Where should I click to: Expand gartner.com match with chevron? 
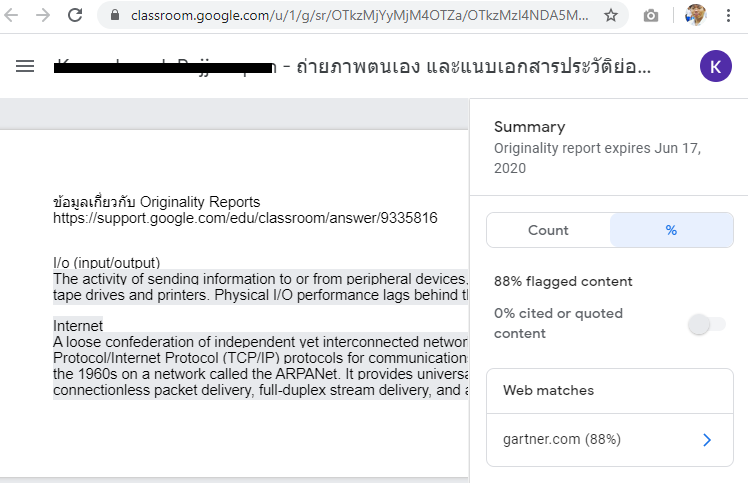pyautogui.click(x=707, y=440)
